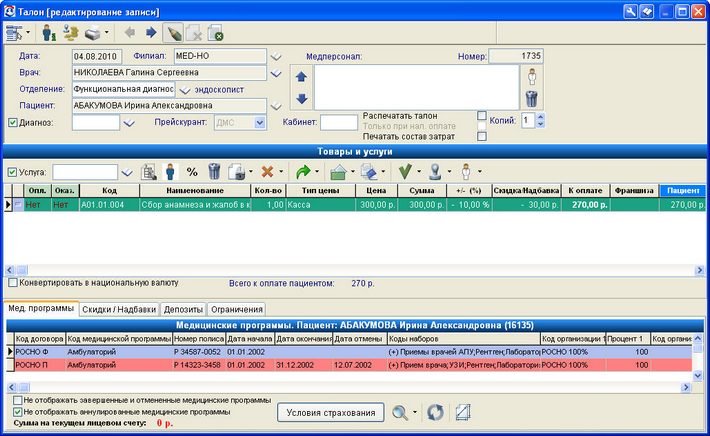The image size is (710, 436).
Task: Open the Отделение lookup arrow
Action: click(185, 90)
